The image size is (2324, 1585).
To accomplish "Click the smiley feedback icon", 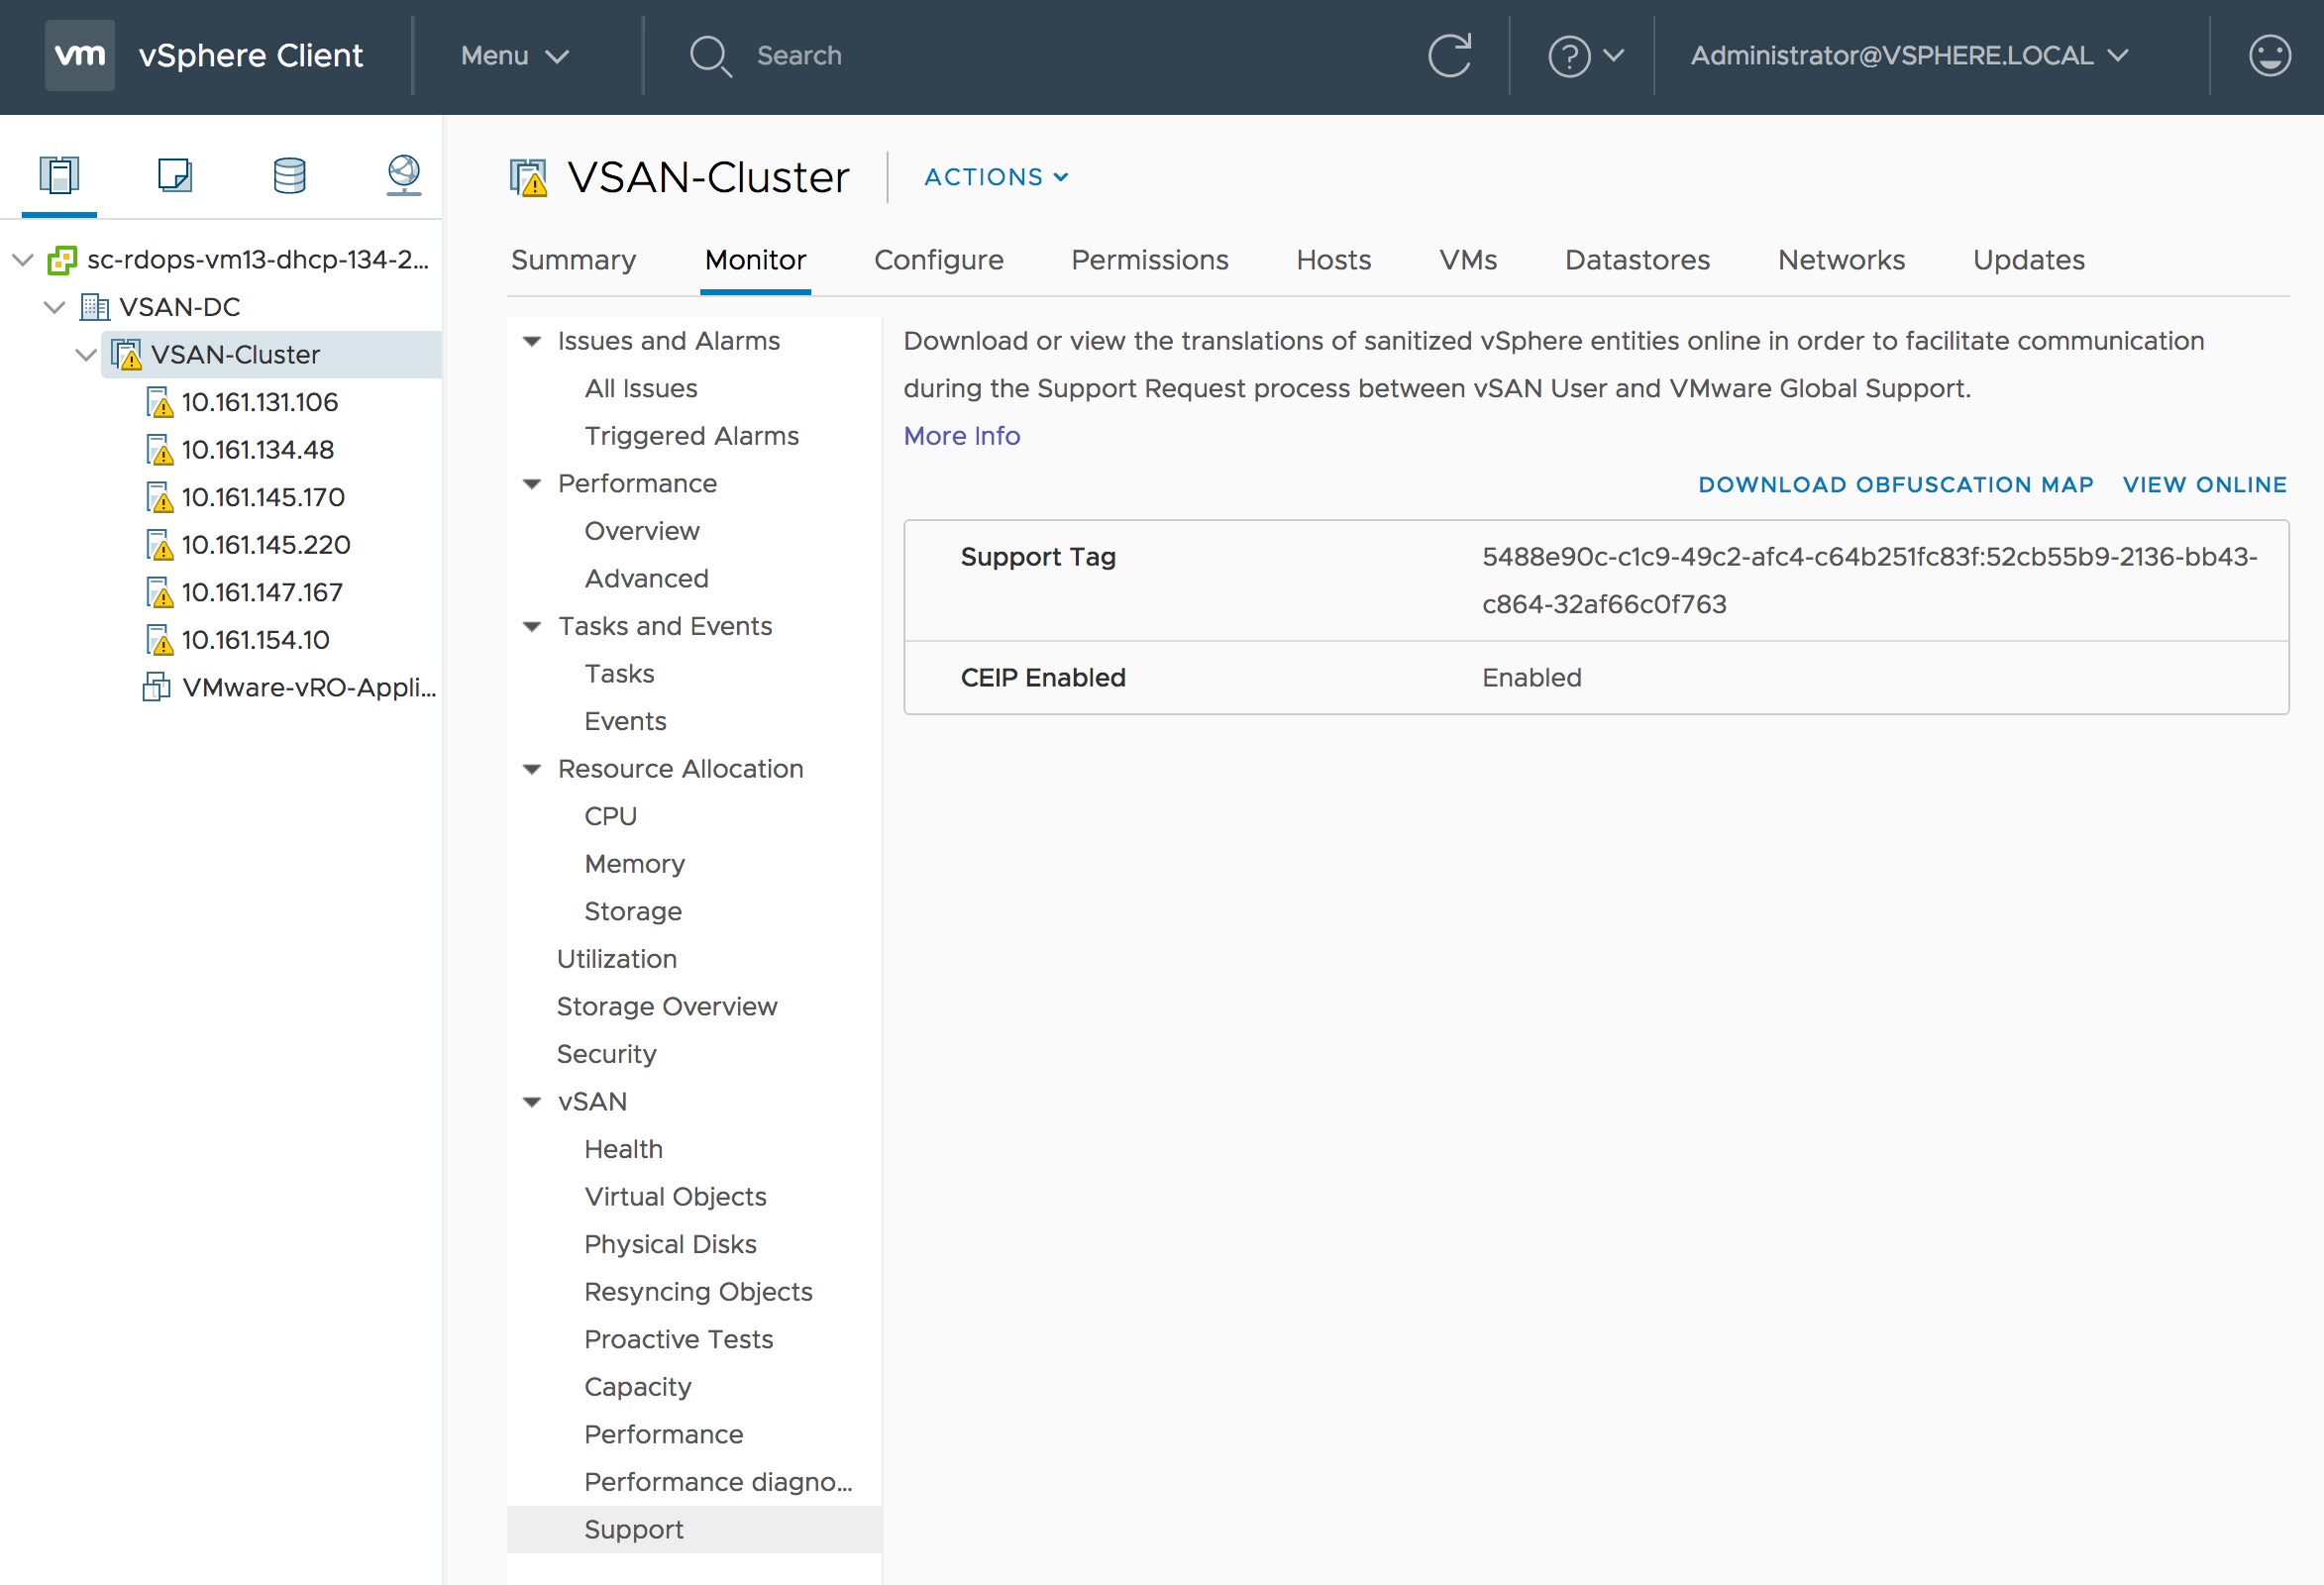I will (2269, 55).
